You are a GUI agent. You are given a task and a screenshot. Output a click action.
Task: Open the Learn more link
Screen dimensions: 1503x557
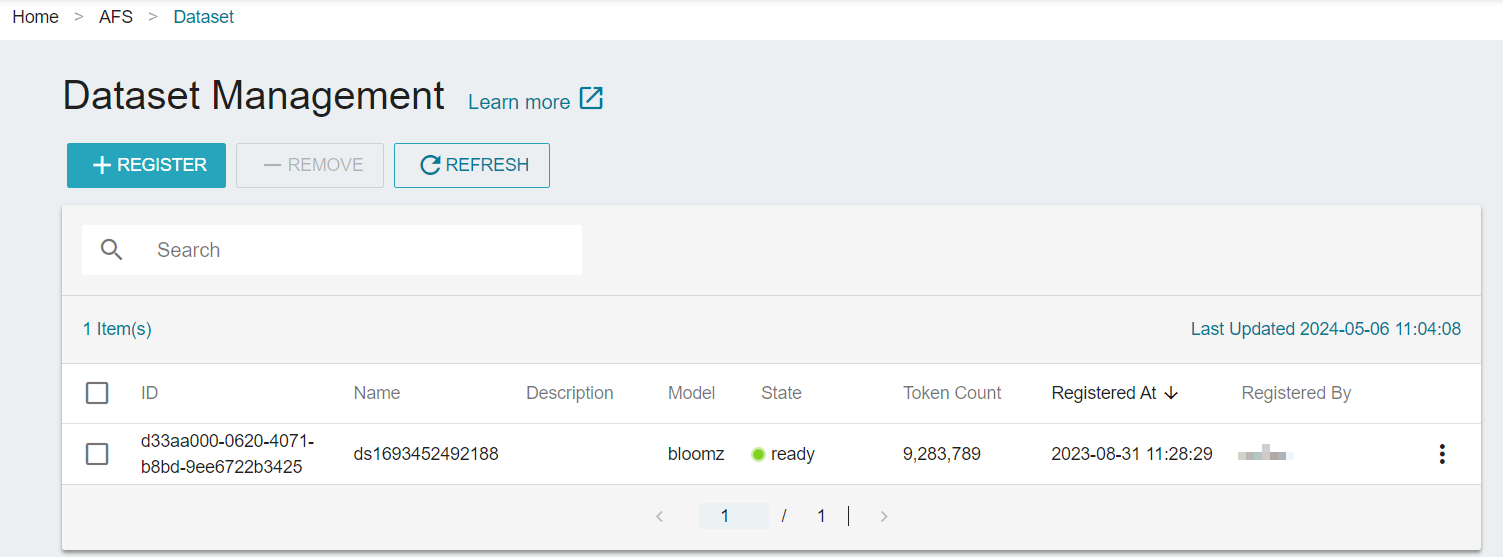click(519, 102)
